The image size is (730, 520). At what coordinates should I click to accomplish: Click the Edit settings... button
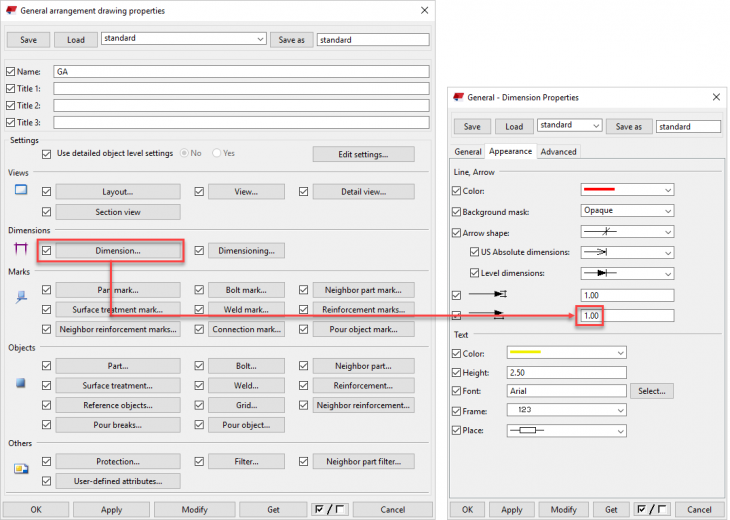(363, 154)
